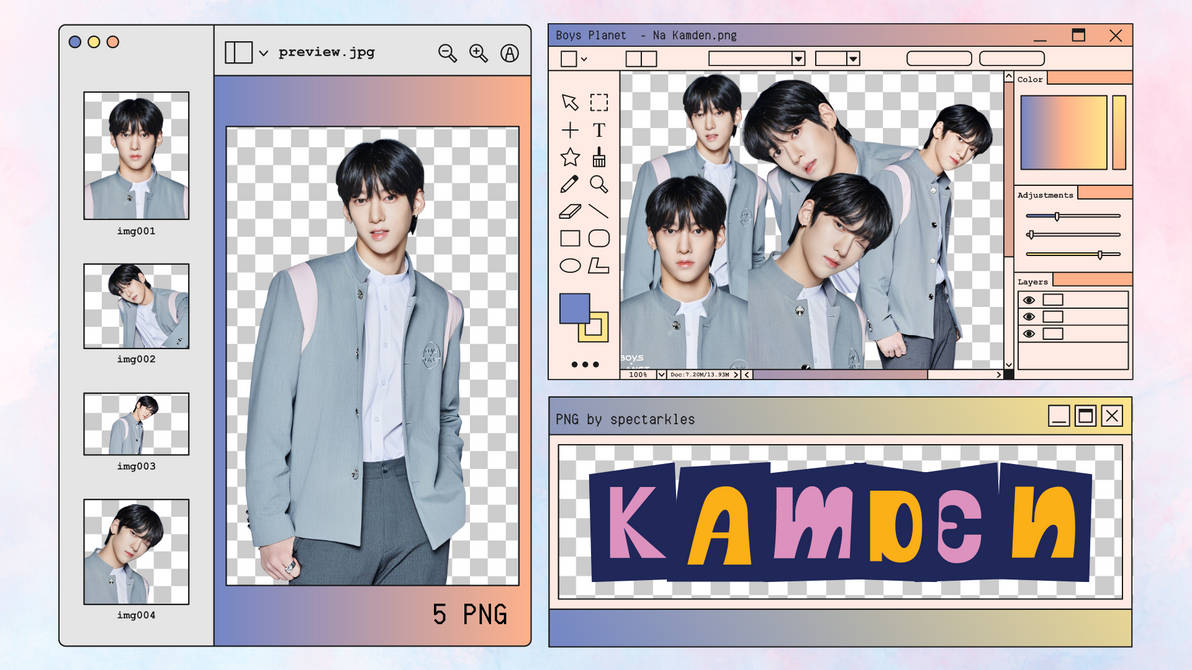Click the 5 PNG label
The width and height of the screenshot is (1192, 670).
pos(470,614)
